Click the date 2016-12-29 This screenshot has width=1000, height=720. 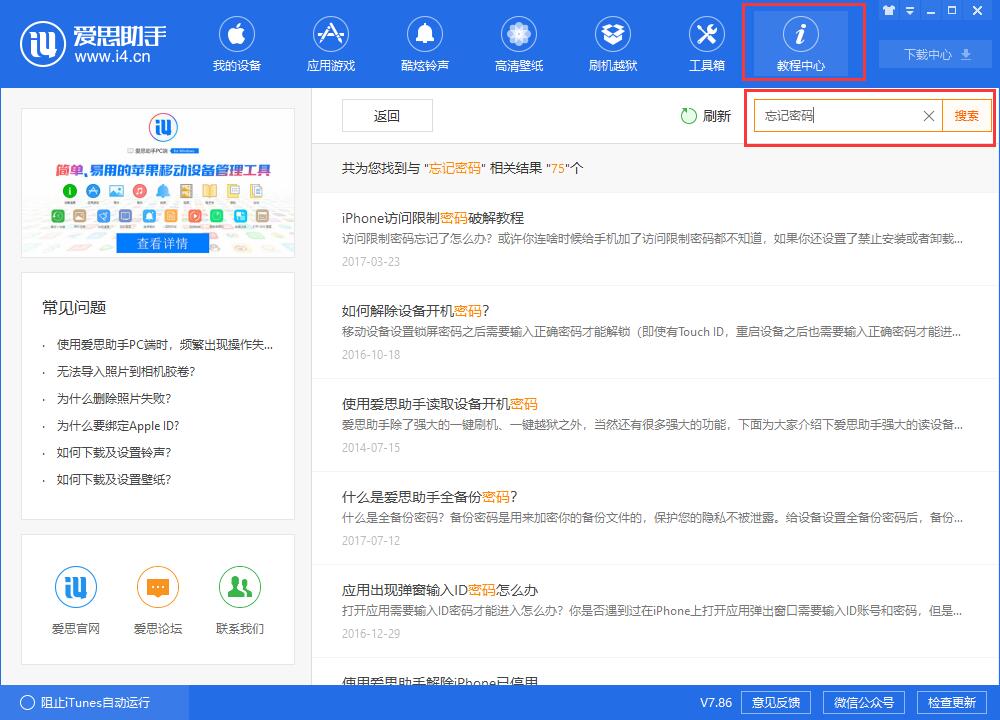[x=371, y=634]
